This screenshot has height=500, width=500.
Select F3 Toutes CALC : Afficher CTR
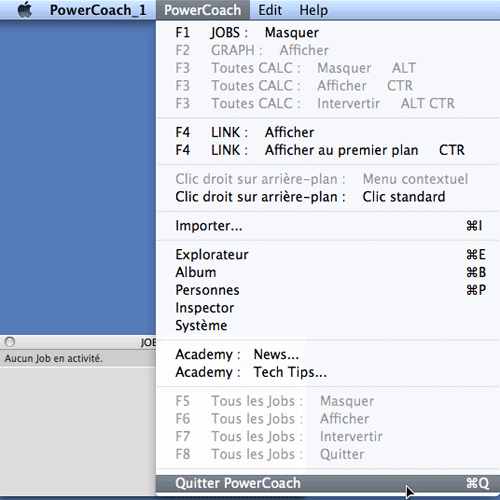pyautogui.click(x=328, y=86)
